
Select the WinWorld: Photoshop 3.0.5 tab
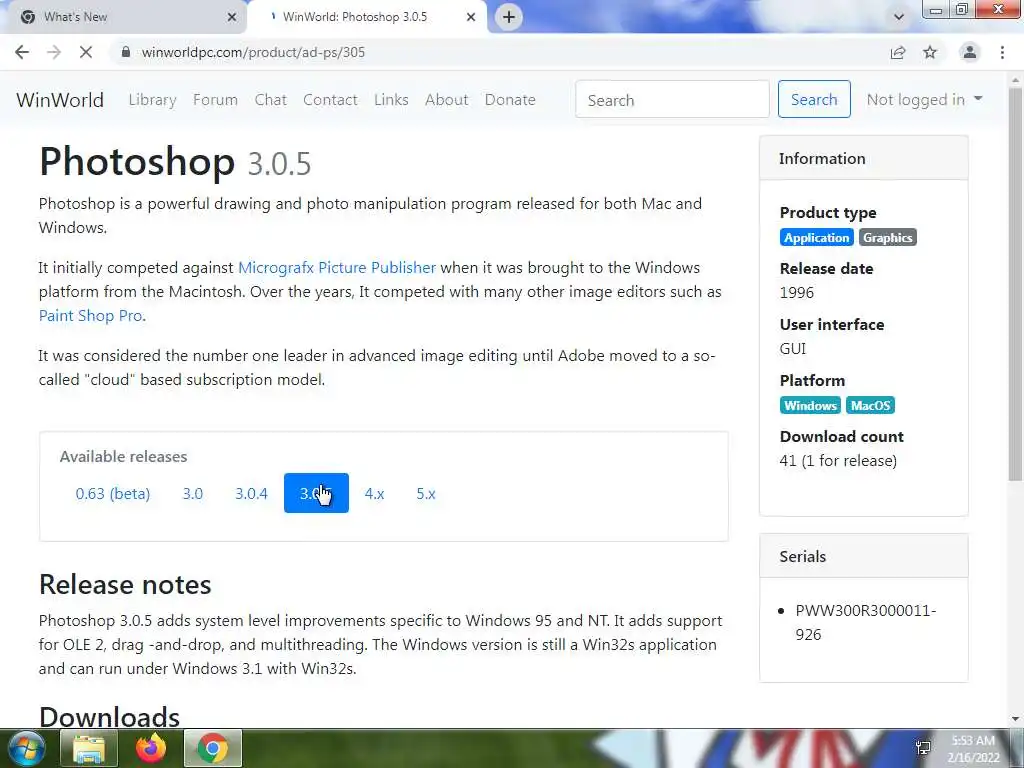coord(368,17)
